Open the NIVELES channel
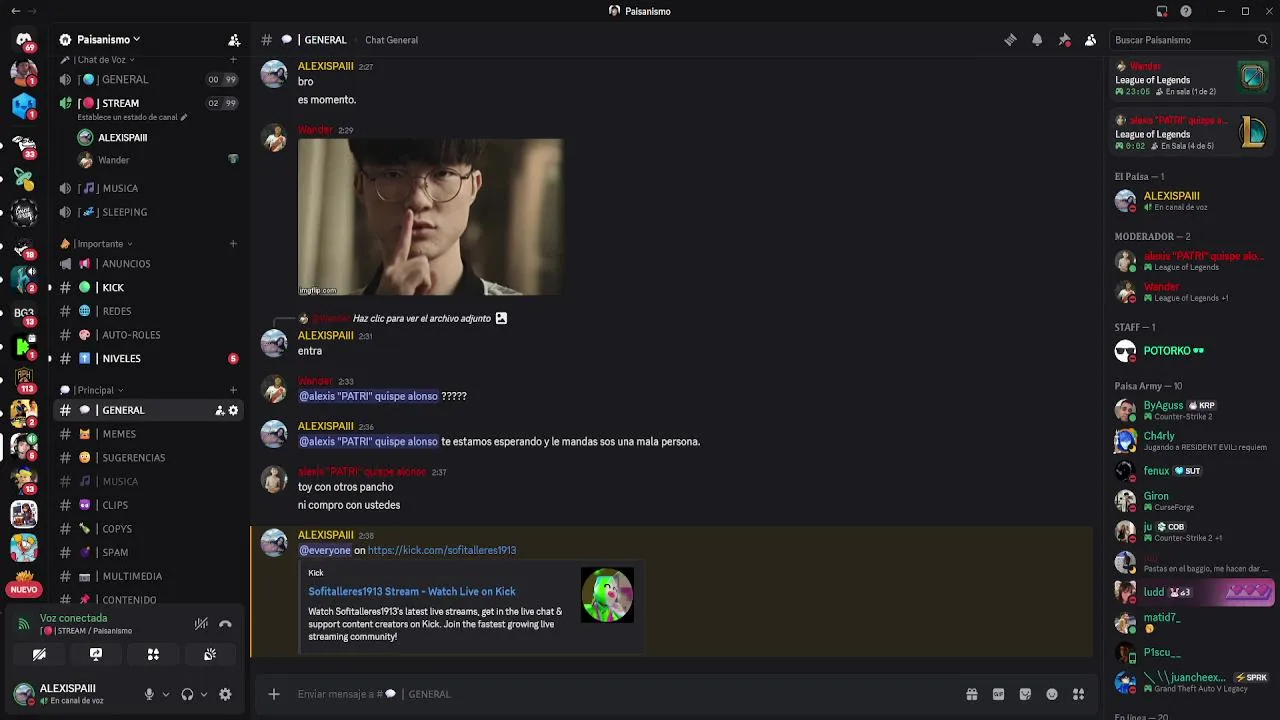Viewport: 1280px width, 720px height. 148,359
